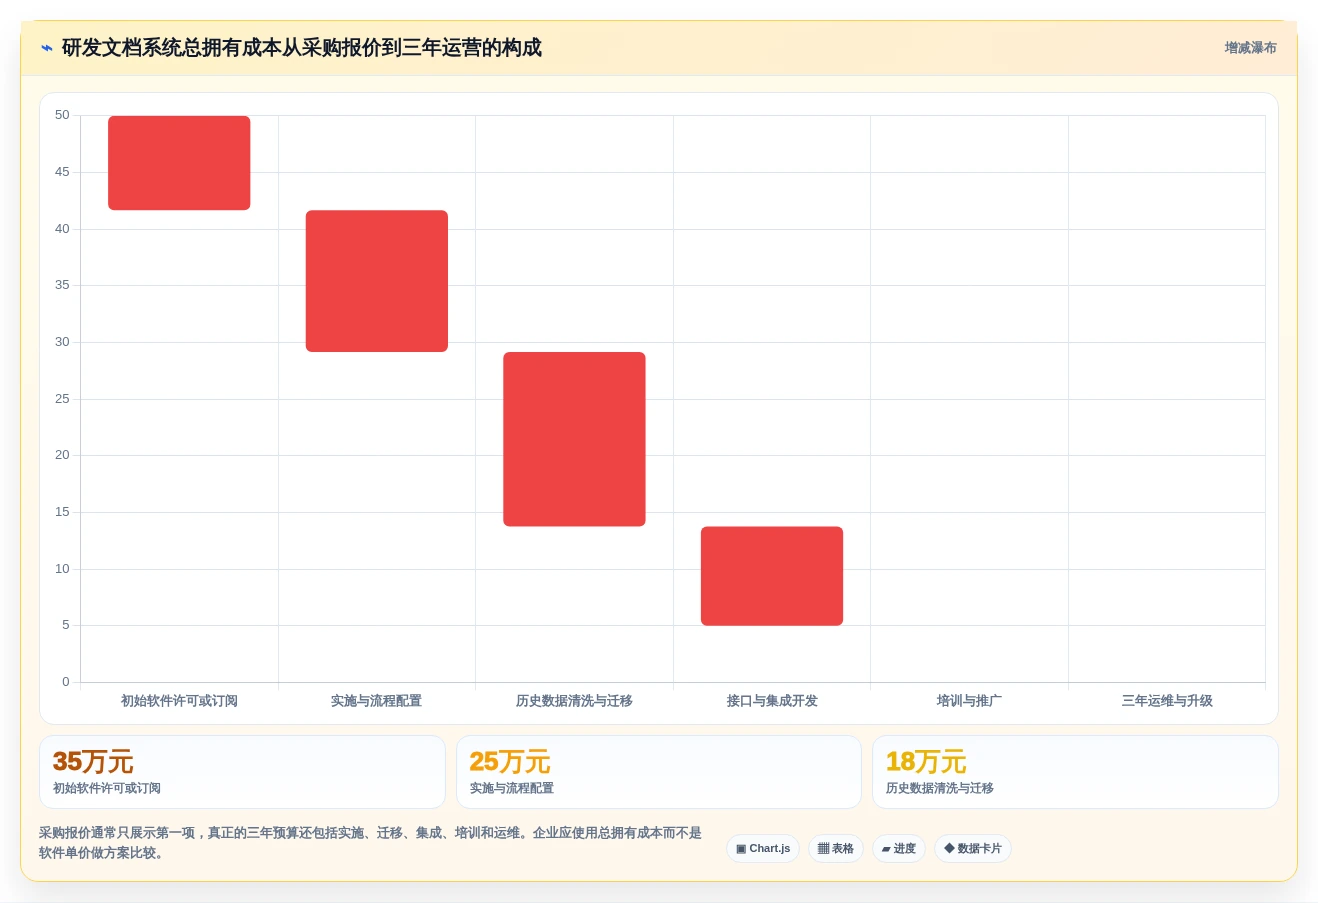Open the 25万元 data card
Image resolution: width=1318 pixels, height=903 pixels.
tap(659, 772)
